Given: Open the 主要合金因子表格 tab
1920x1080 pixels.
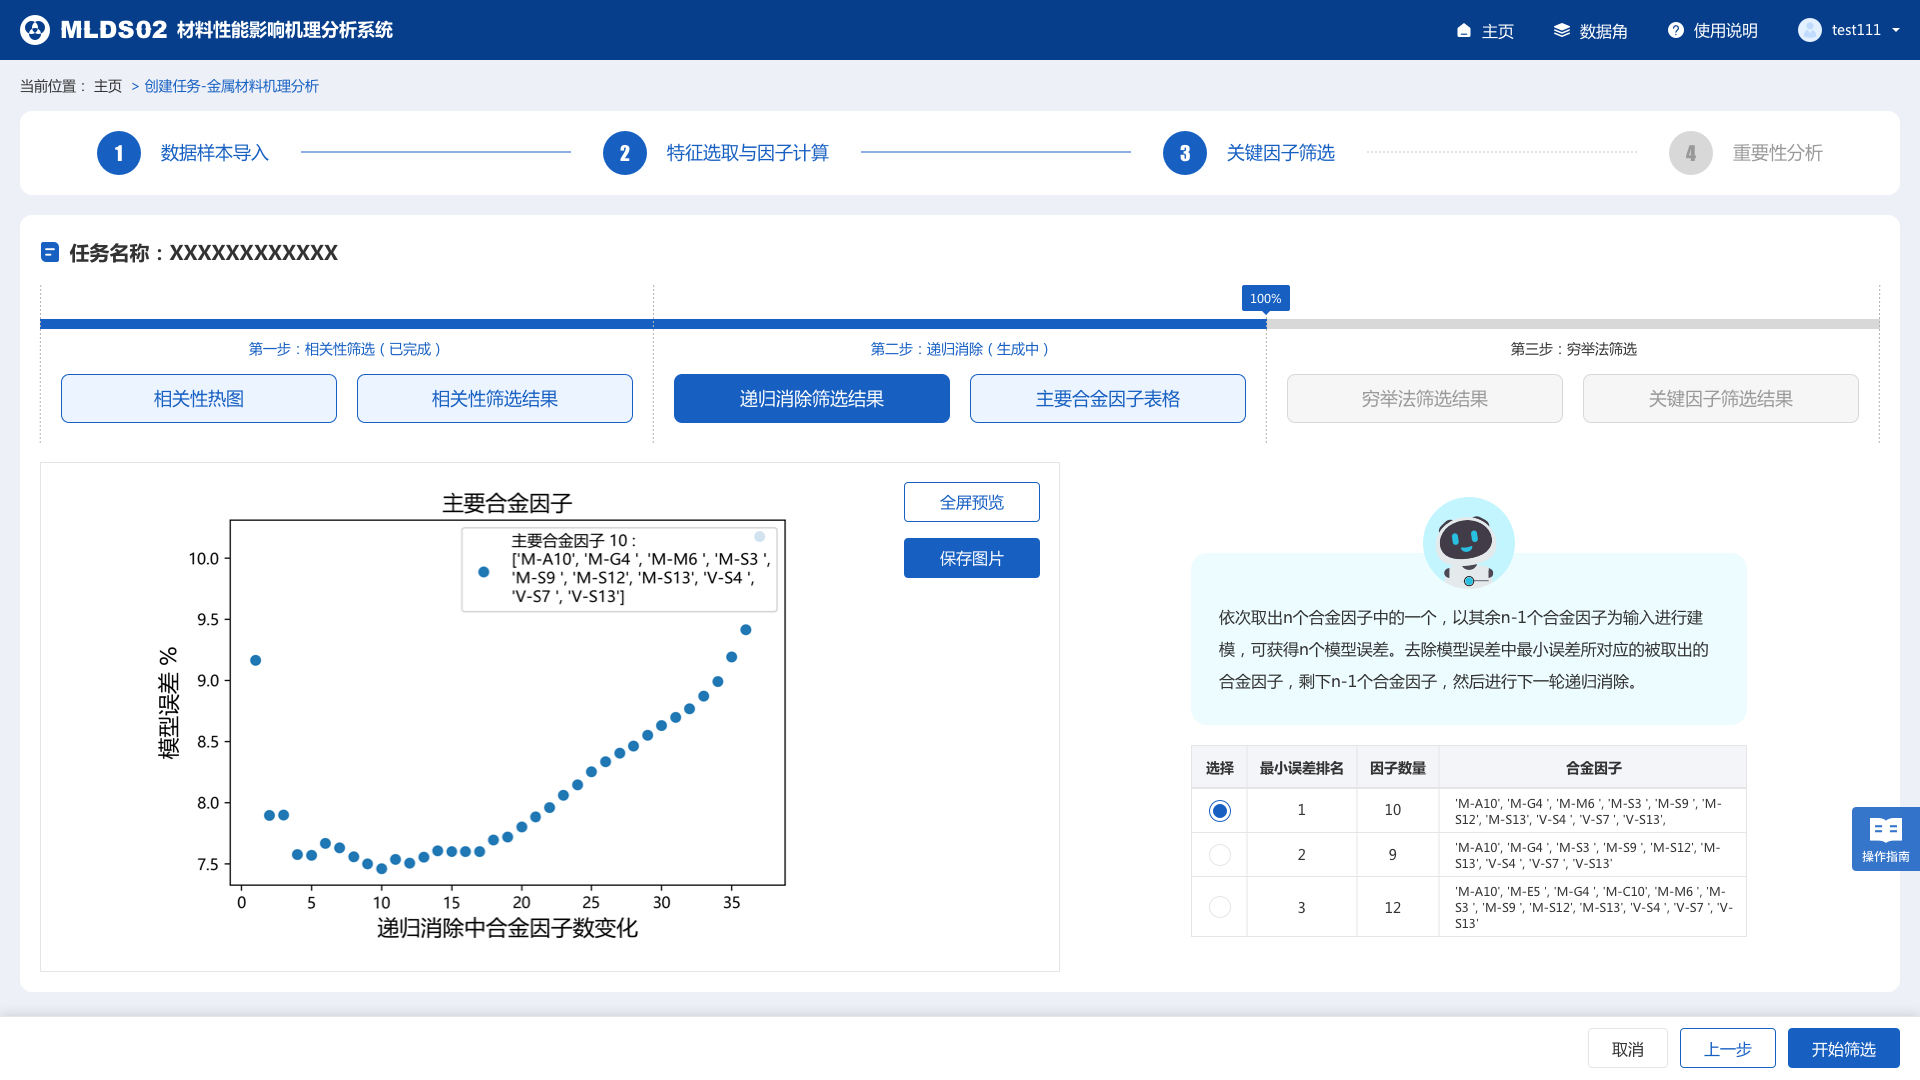Looking at the screenshot, I should [x=1107, y=399].
